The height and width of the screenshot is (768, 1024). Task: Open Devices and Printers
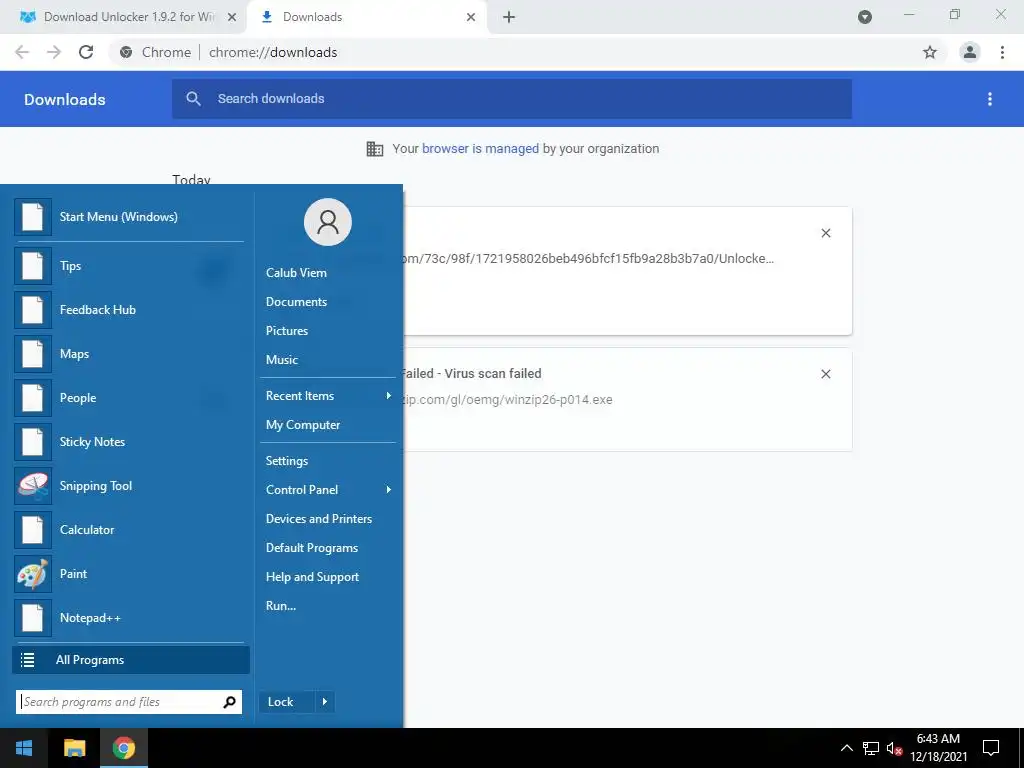(x=319, y=519)
